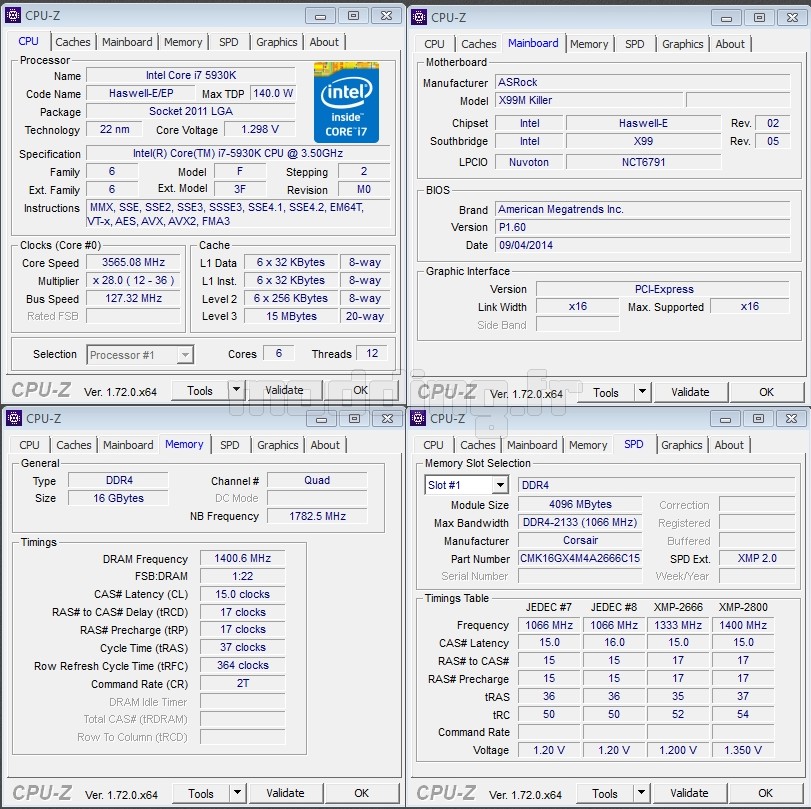The height and width of the screenshot is (809, 811).
Task: Click Validate in the CPU window
Action: pos(284,390)
